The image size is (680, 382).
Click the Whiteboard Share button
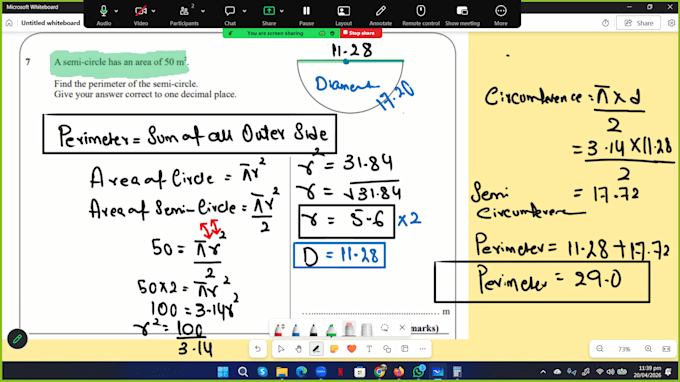[638, 23]
